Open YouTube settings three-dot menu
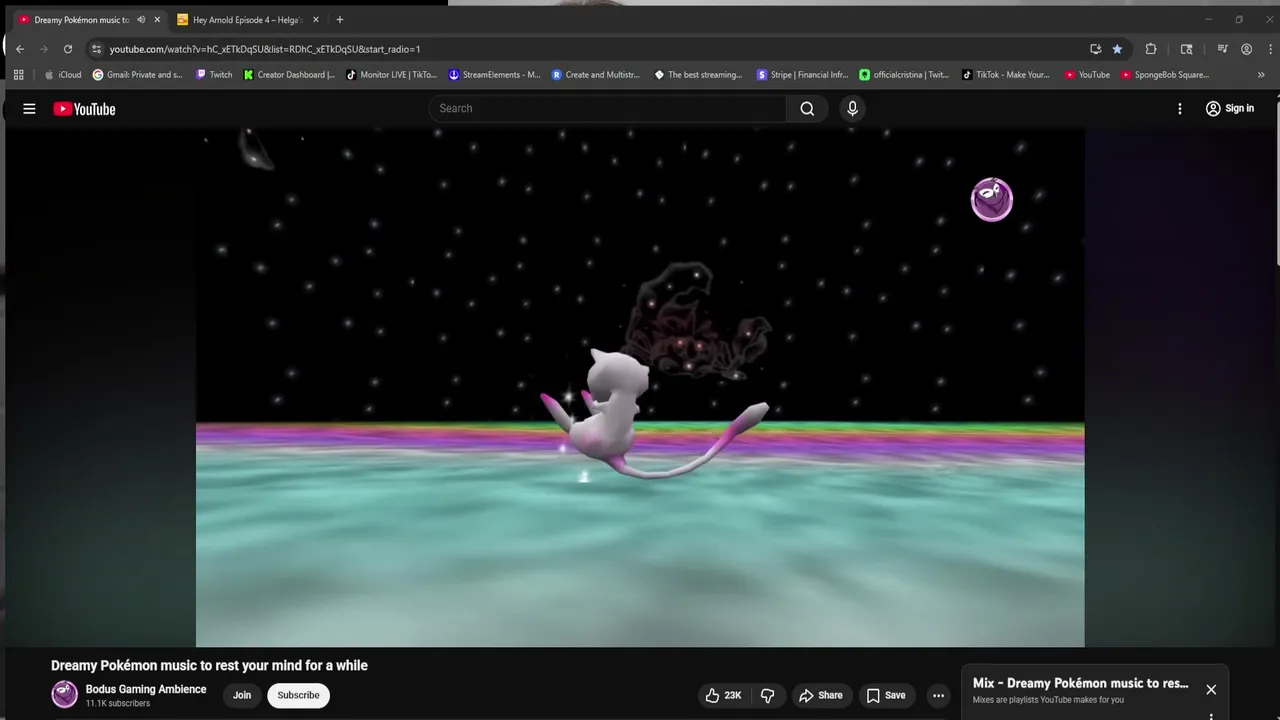Screen dimensions: 1280x720 point(1180,109)
